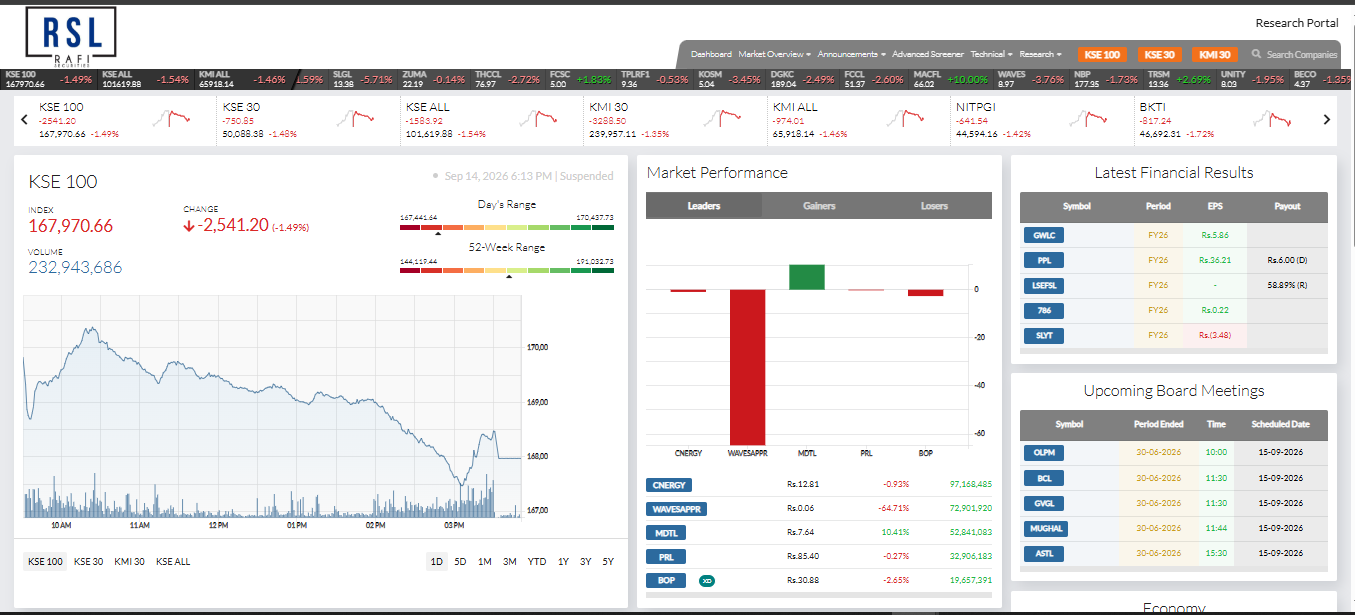Set chart range to 3Y
Image resolution: width=1355 pixels, height=615 pixels.
click(x=586, y=562)
